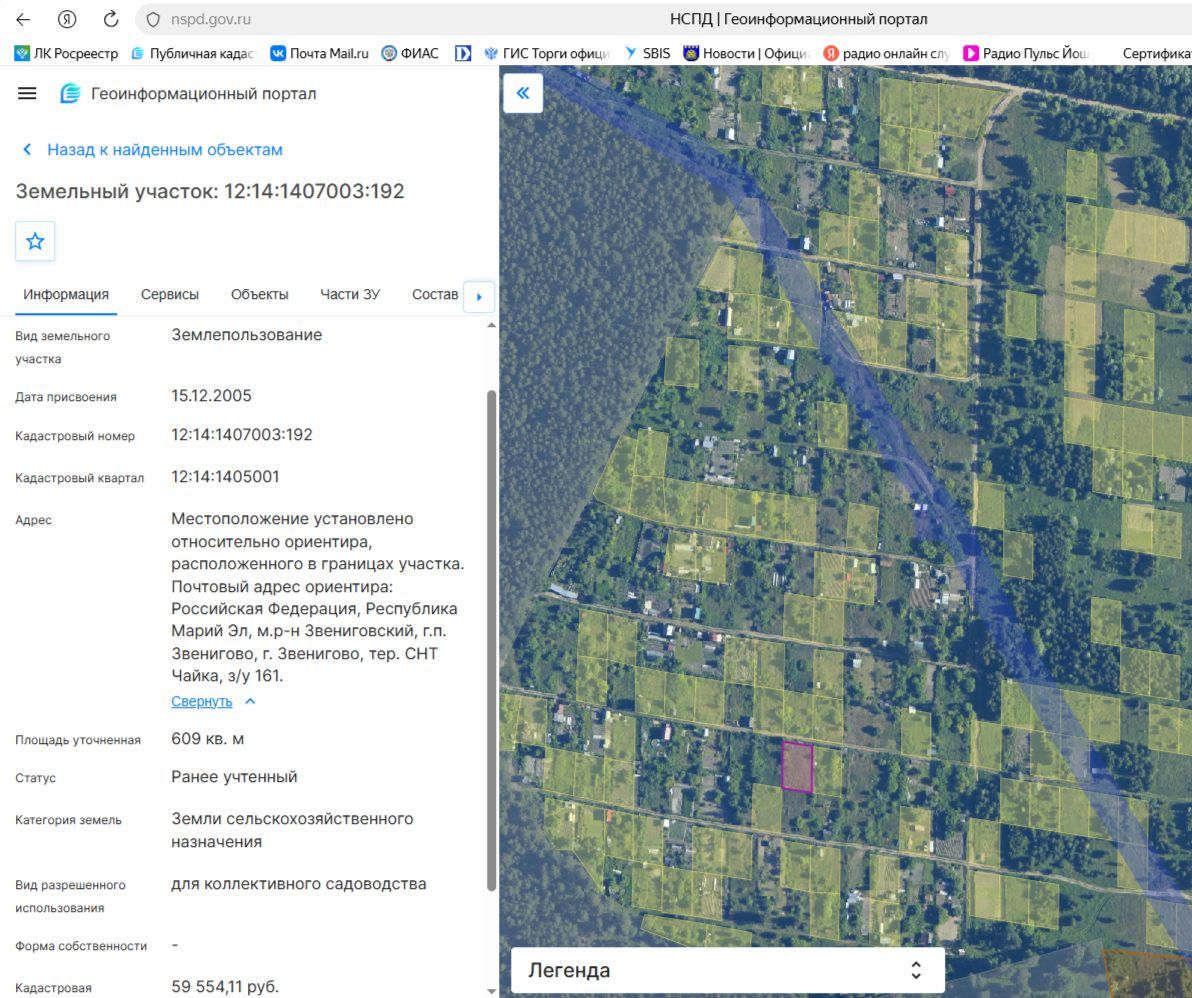This screenshot has width=1192, height=998.
Task: Open the Объекты tab
Action: point(259,294)
